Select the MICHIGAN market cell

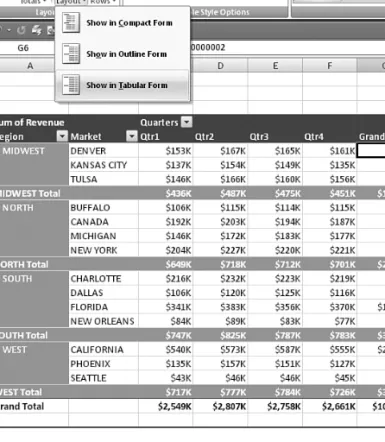(x=103, y=236)
